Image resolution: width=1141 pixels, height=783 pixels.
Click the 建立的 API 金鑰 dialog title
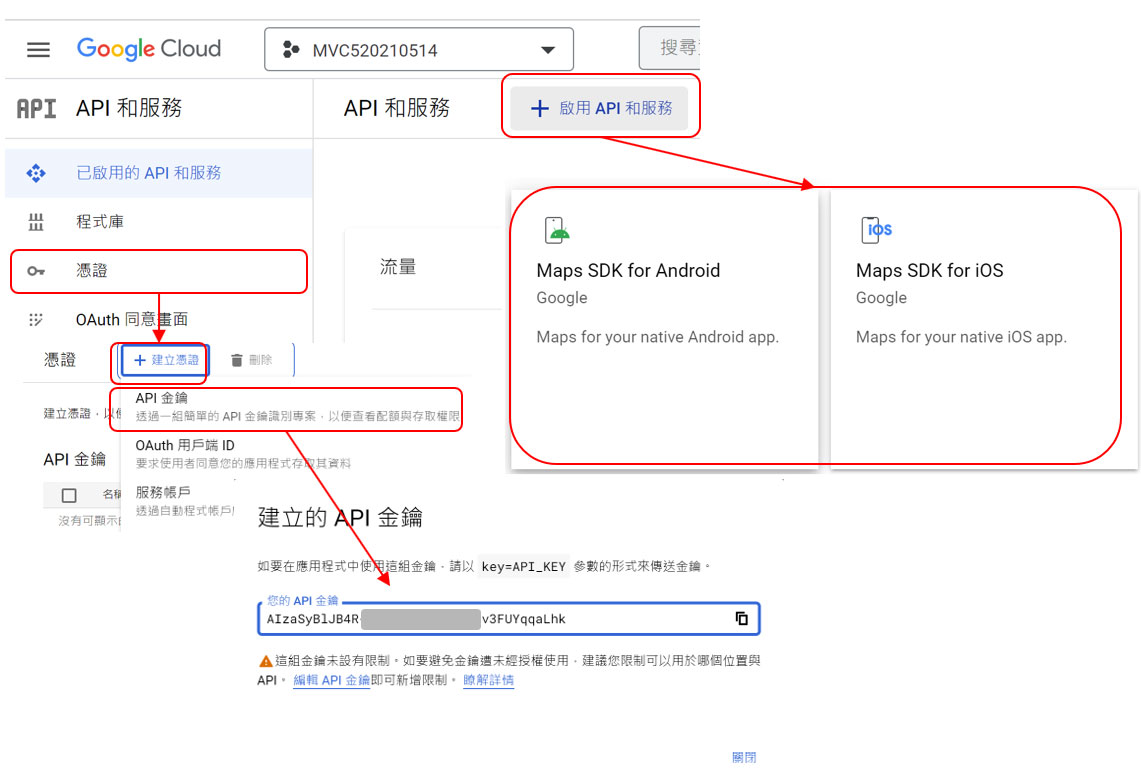point(340,517)
